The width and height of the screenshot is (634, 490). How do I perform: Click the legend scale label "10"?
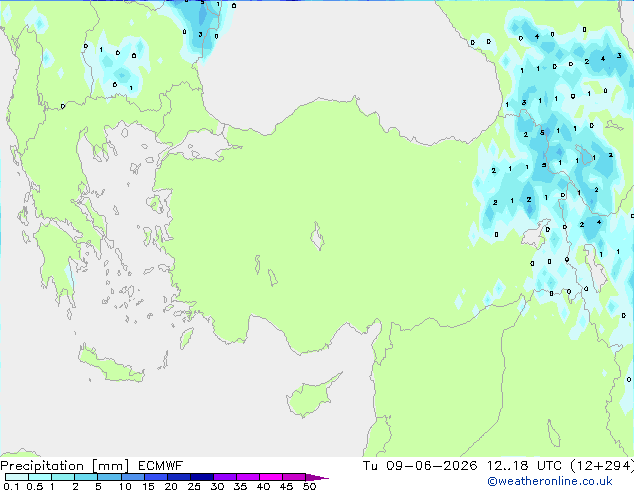[125, 486]
